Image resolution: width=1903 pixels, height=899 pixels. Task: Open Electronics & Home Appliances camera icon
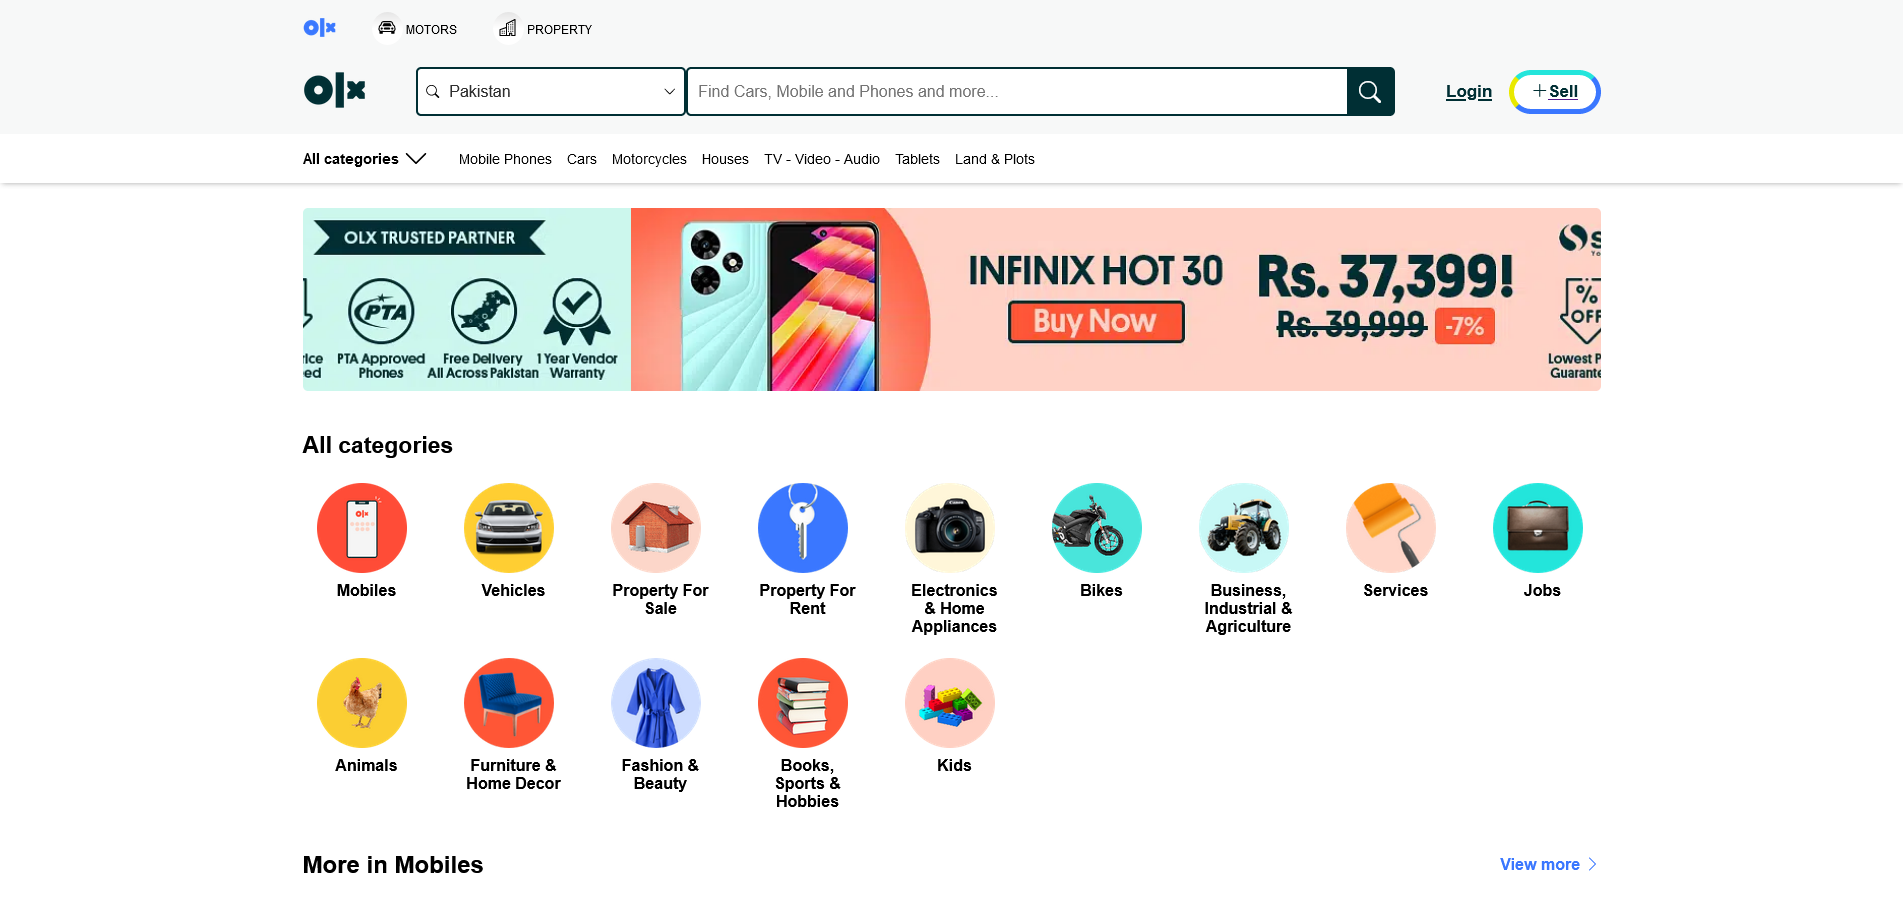click(950, 528)
